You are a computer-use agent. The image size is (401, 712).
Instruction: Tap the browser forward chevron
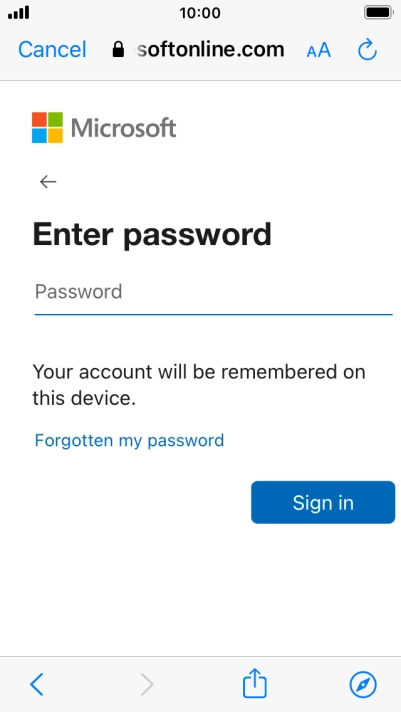pos(147,684)
